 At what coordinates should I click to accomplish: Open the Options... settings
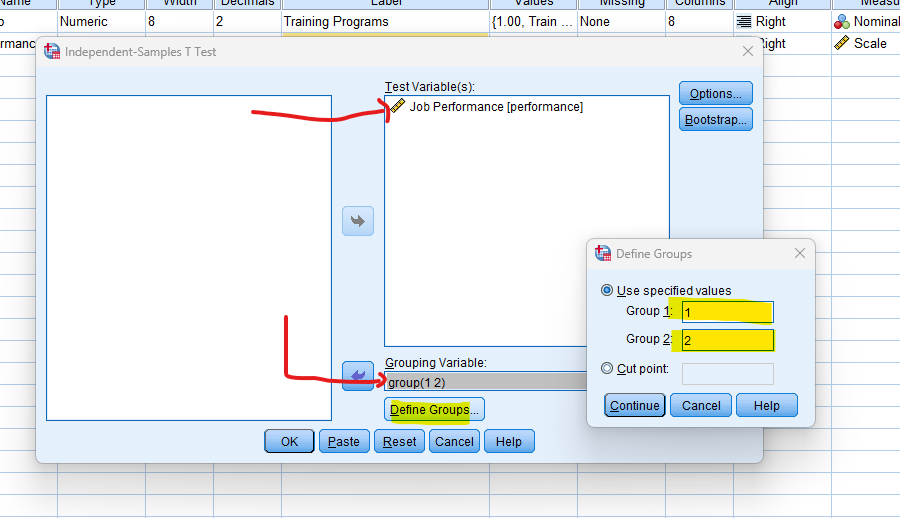715,94
